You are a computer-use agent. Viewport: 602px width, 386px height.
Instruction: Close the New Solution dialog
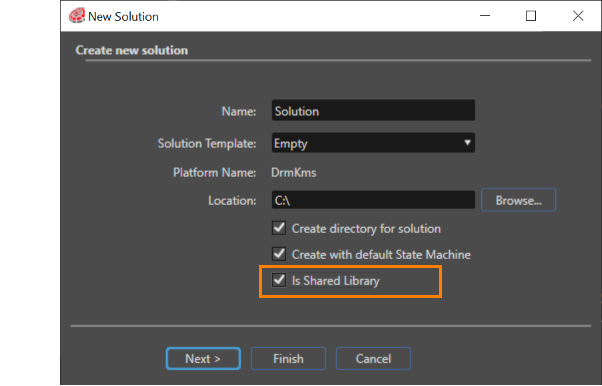(578, 16)
